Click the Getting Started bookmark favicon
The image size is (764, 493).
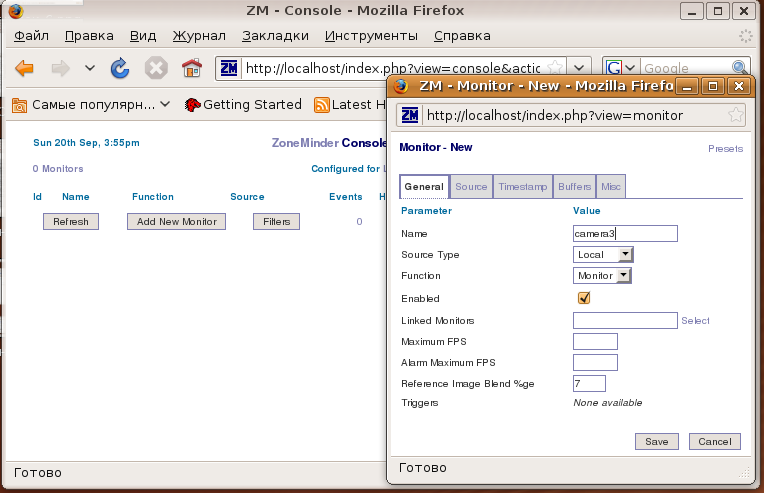point(192,105)
